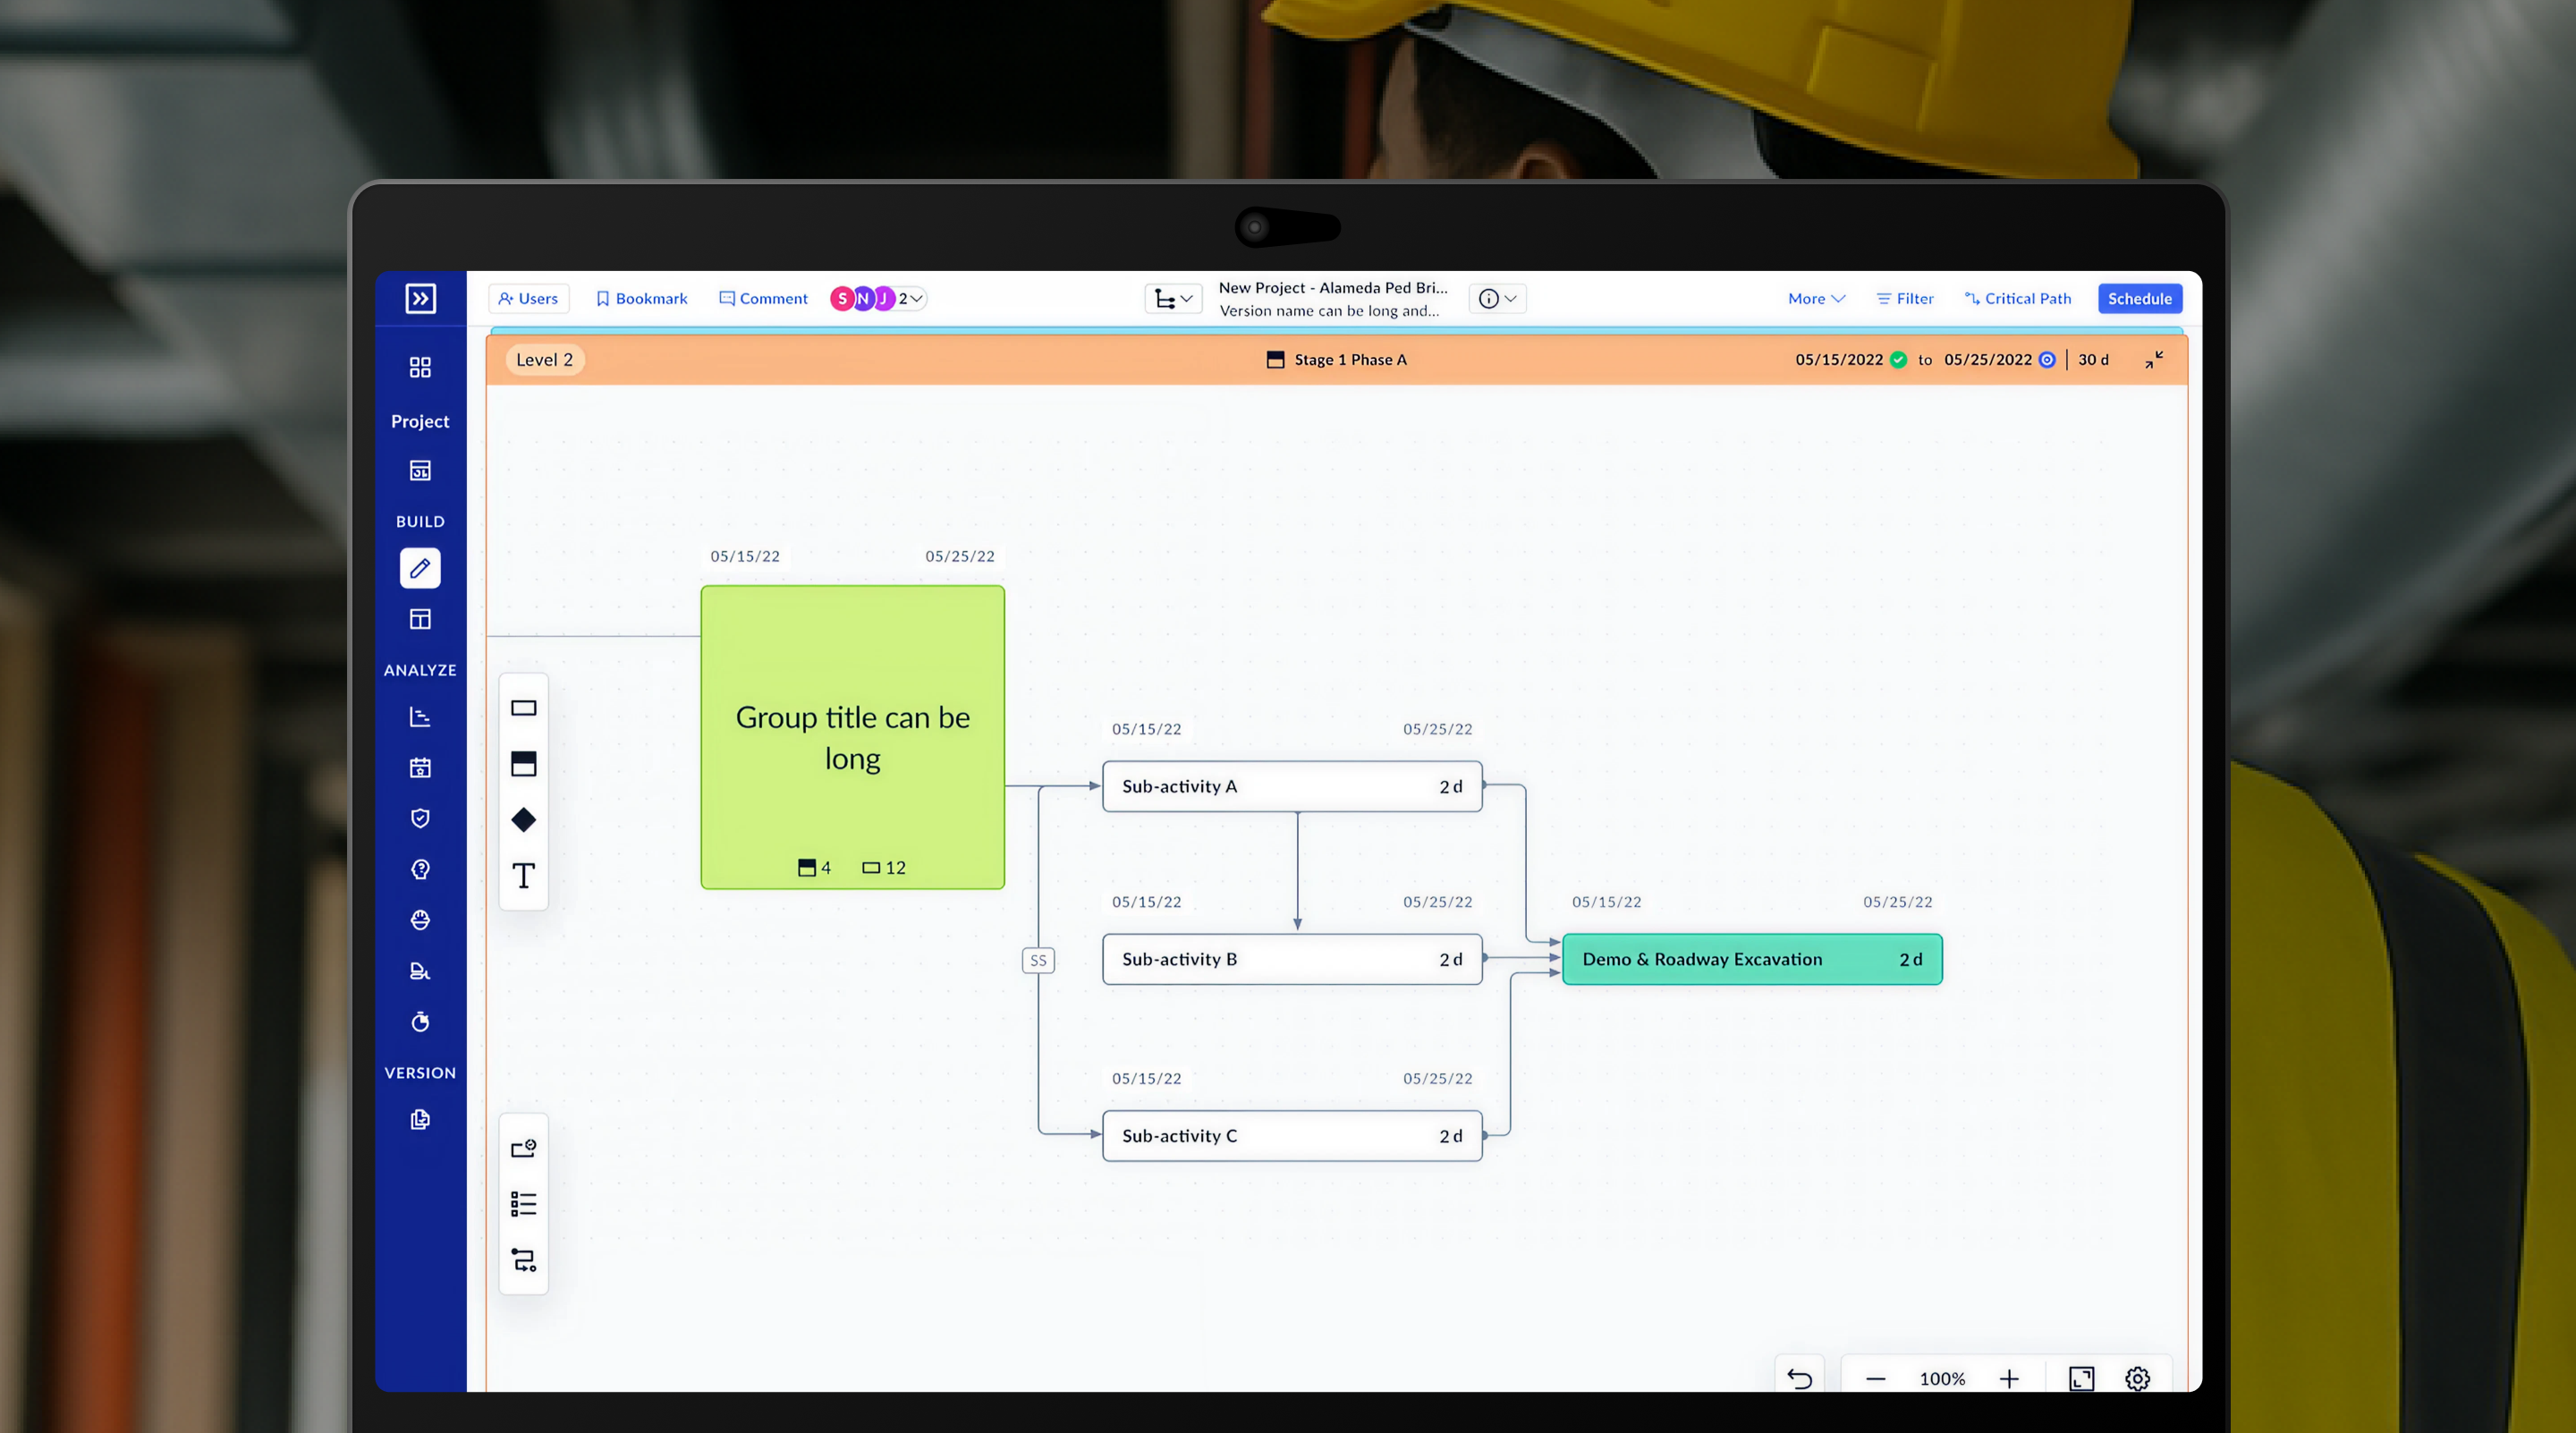Select the Text tool in the canvas toolbar

click(523, 876)
